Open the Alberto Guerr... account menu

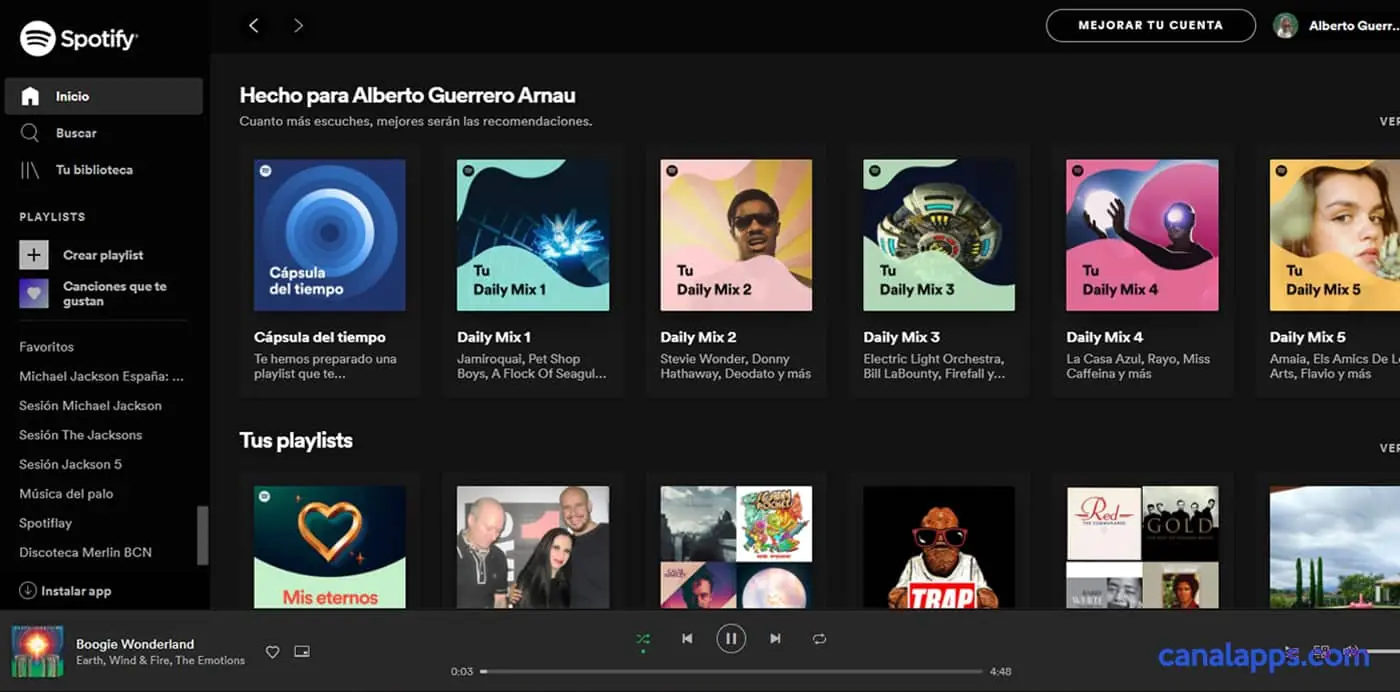[x=1354, y=26]
